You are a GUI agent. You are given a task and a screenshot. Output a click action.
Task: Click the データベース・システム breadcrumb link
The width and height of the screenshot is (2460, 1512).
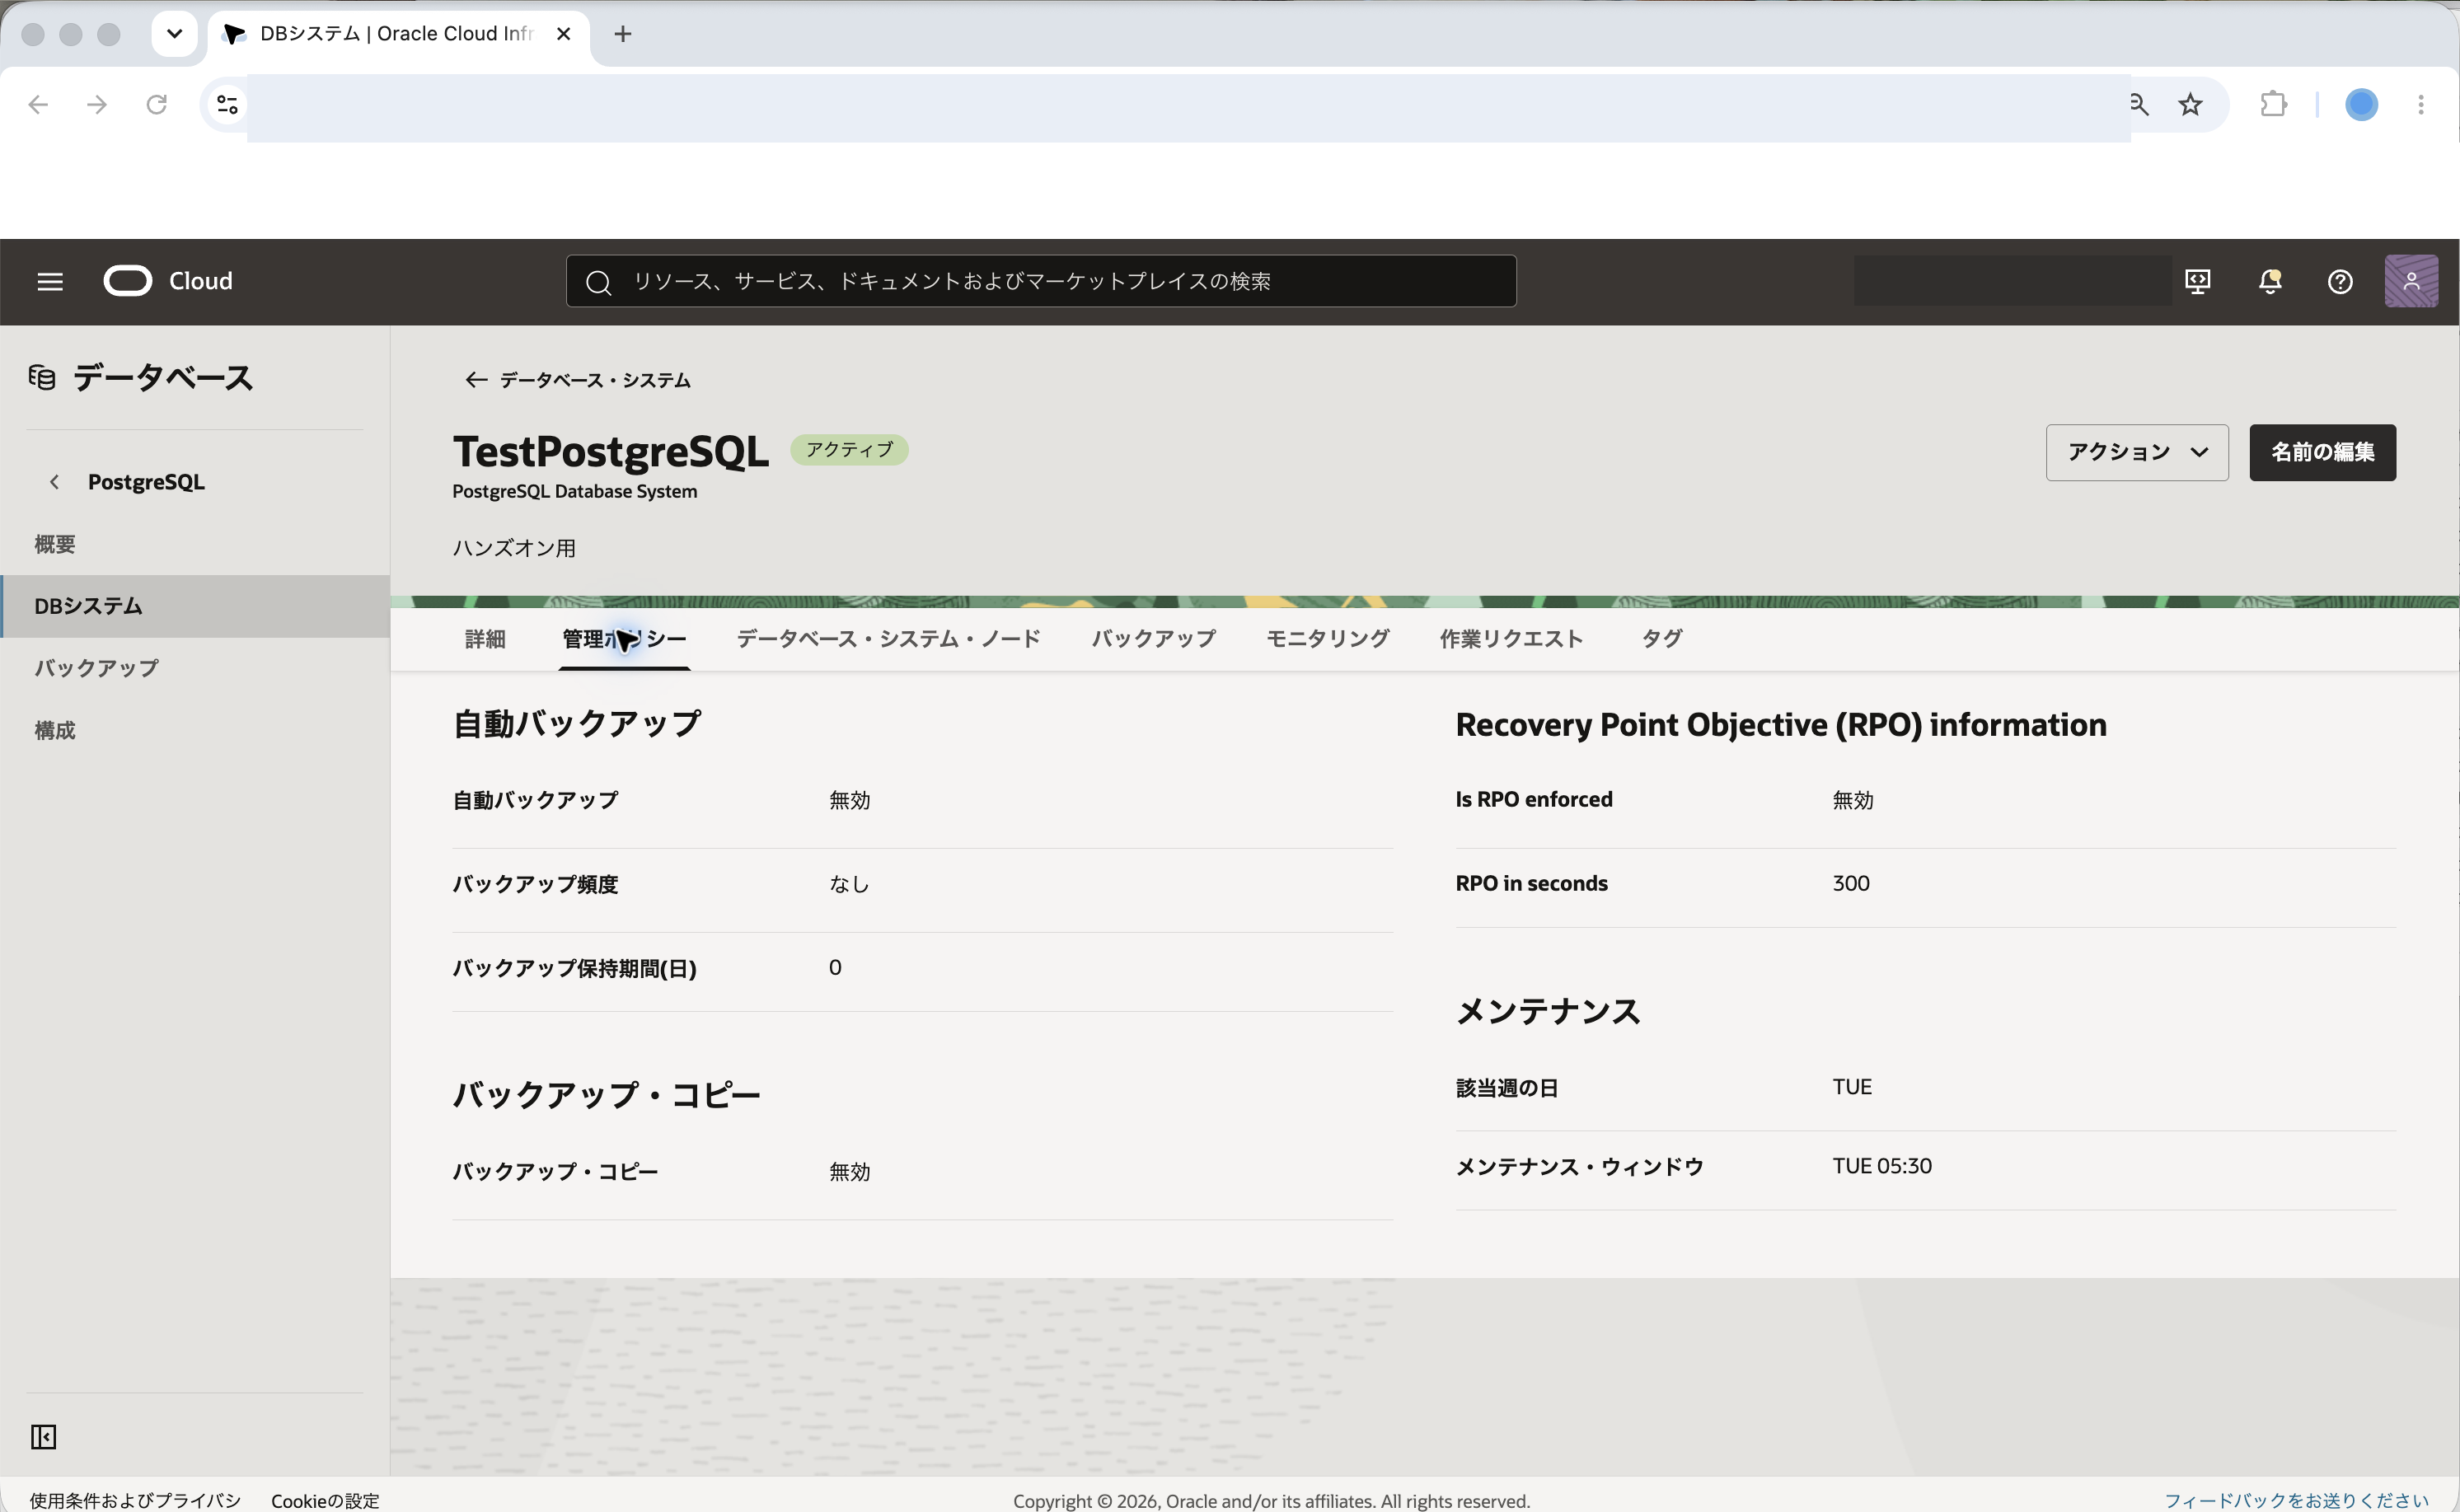[595, 380]
